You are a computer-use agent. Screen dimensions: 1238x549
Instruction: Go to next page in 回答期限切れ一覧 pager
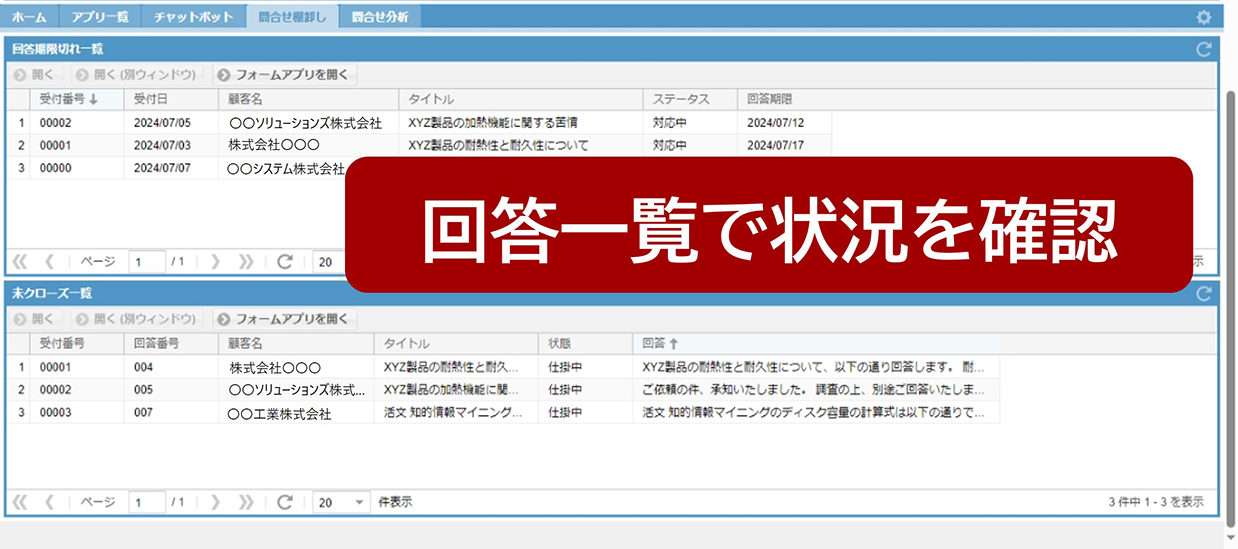215,261
